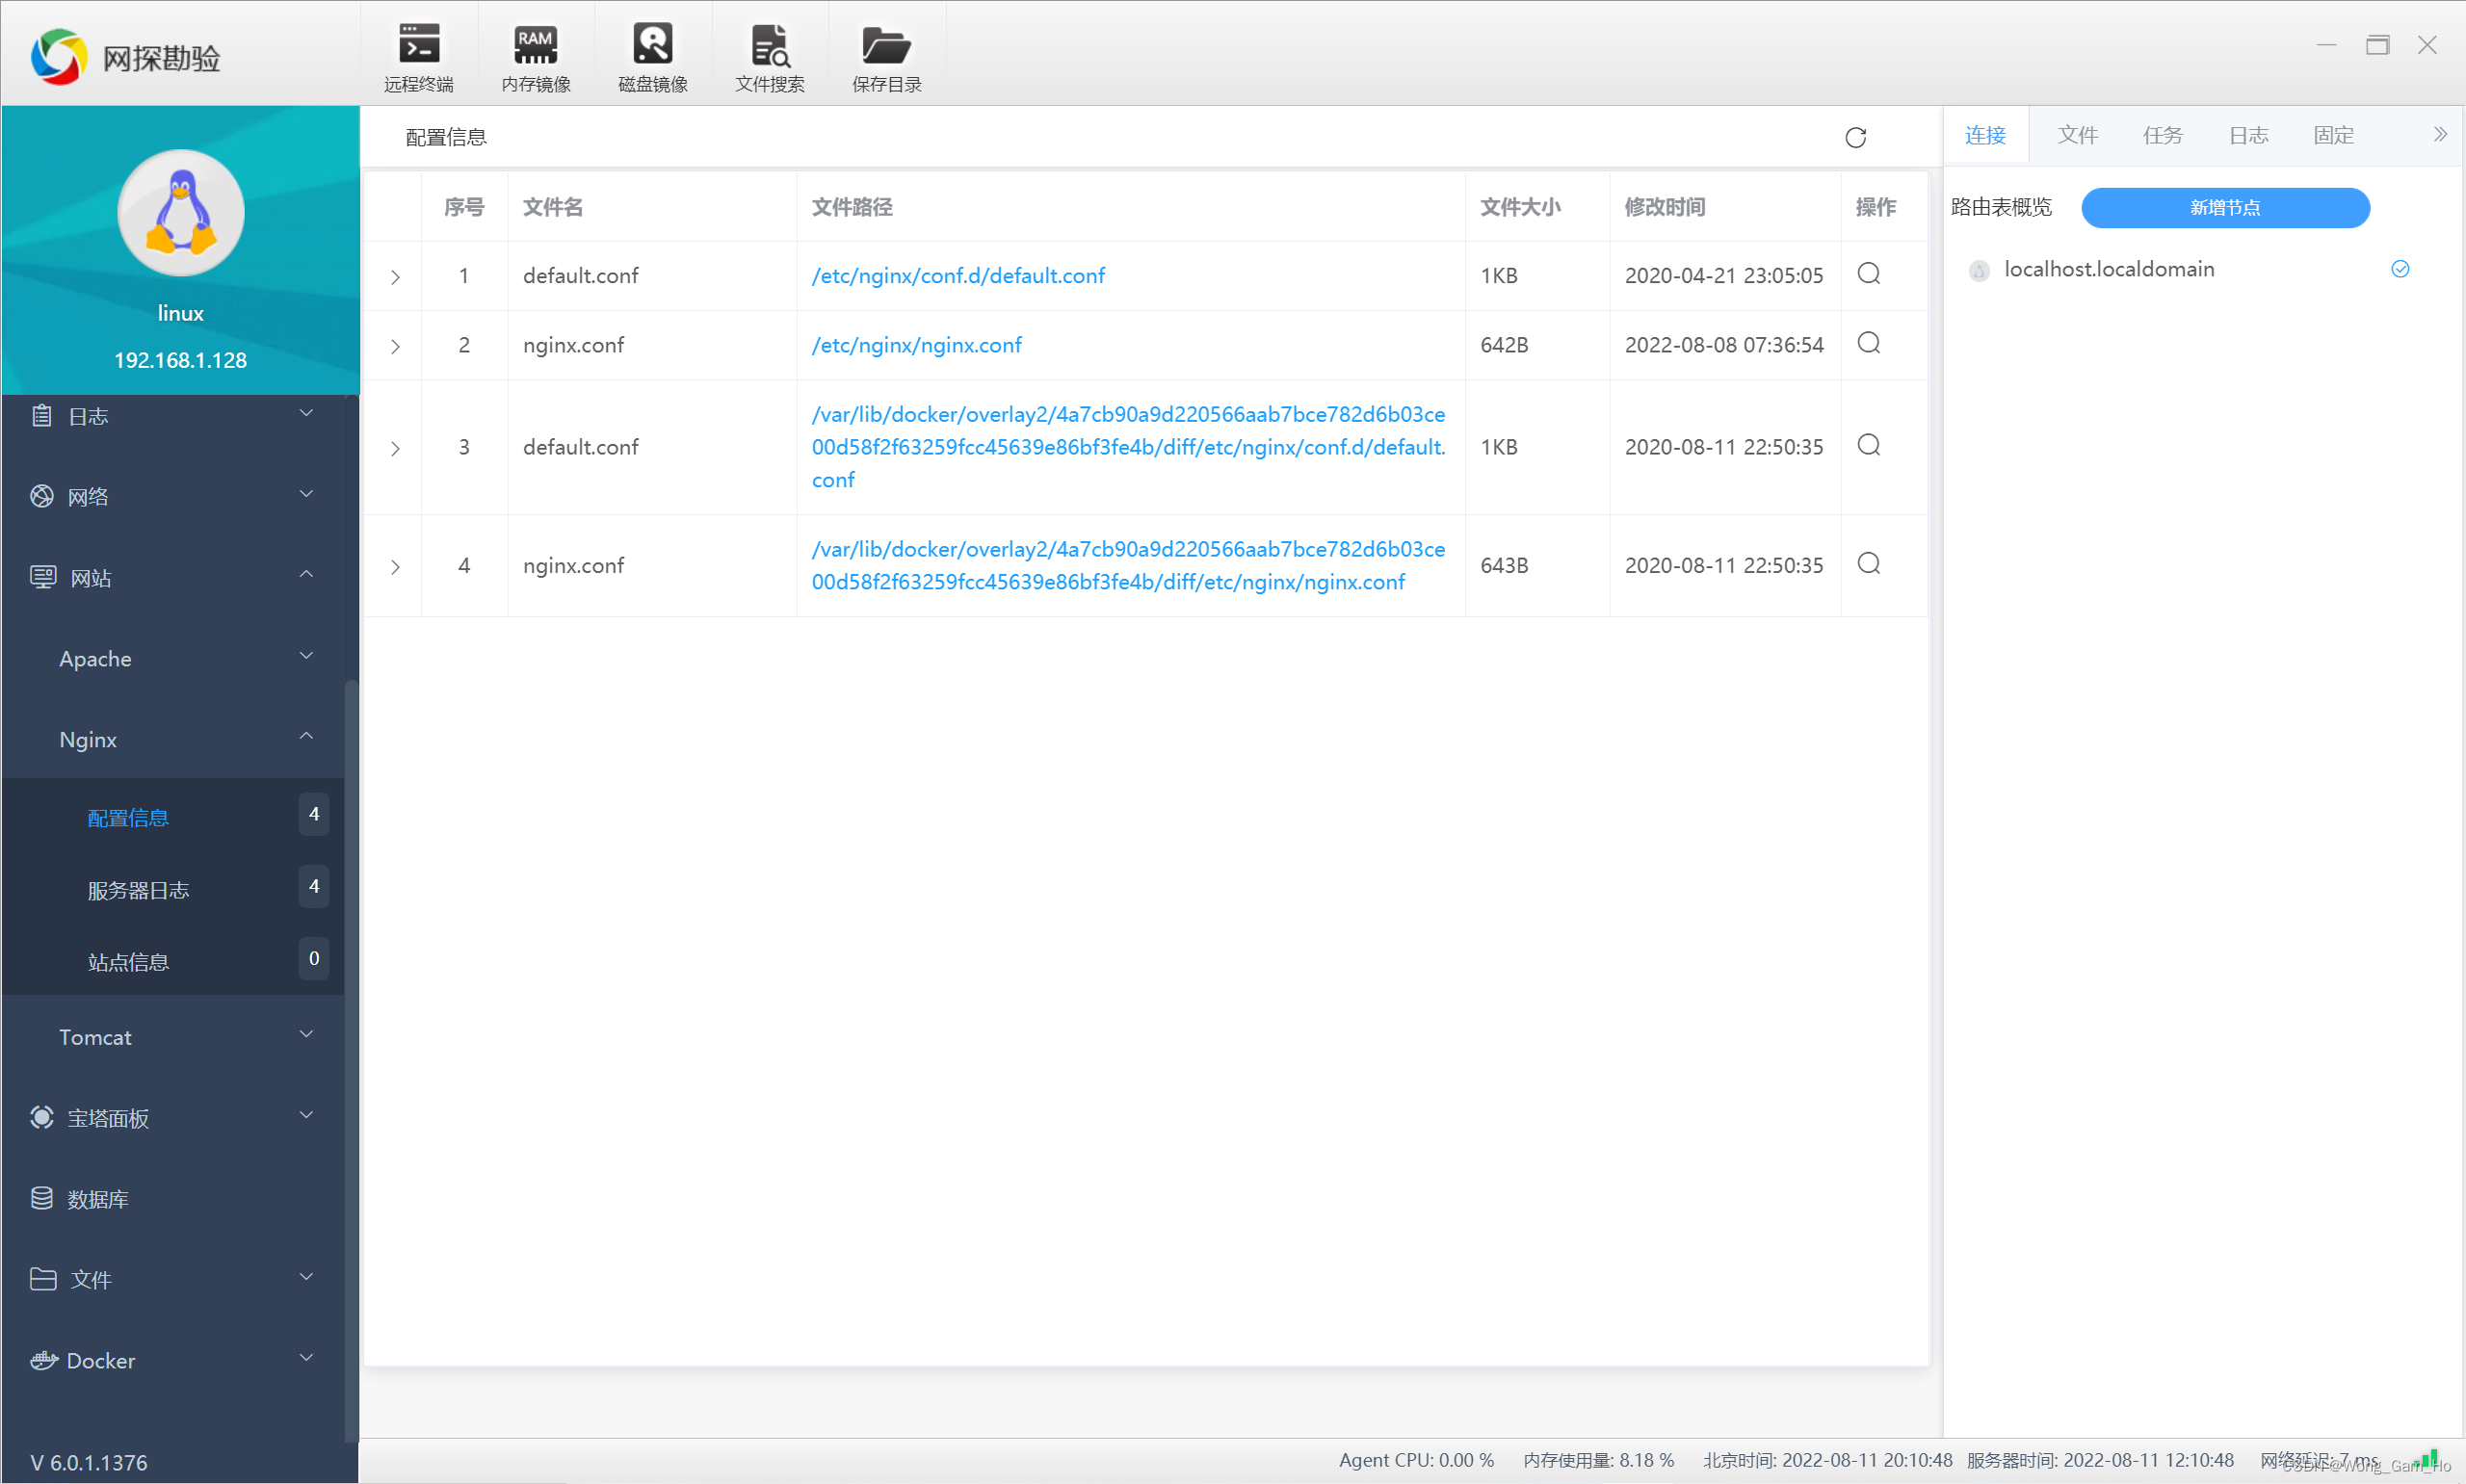The width and height of the screenshot is (2466, 1484).
Task: Open docker overlay2 nginx.conf path link
Action: (1128, 565)
